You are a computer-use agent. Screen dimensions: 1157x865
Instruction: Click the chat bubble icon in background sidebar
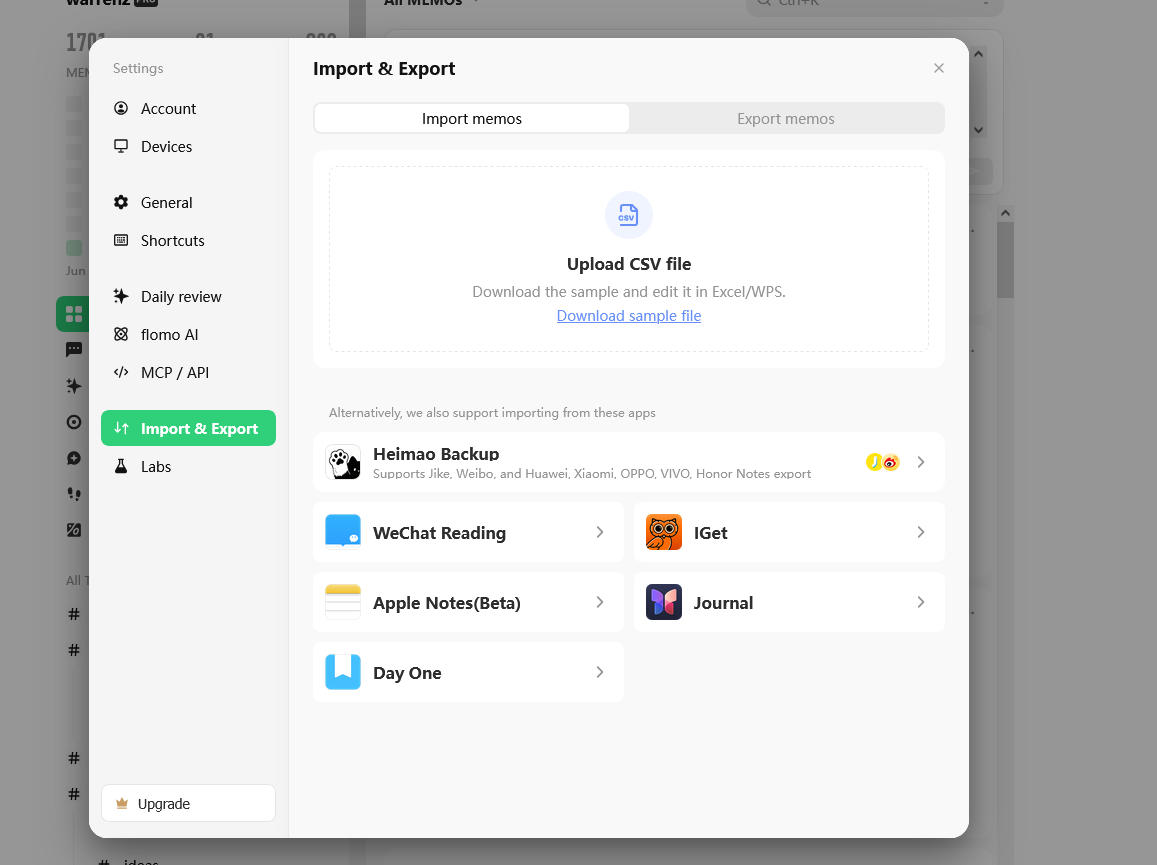74,350
